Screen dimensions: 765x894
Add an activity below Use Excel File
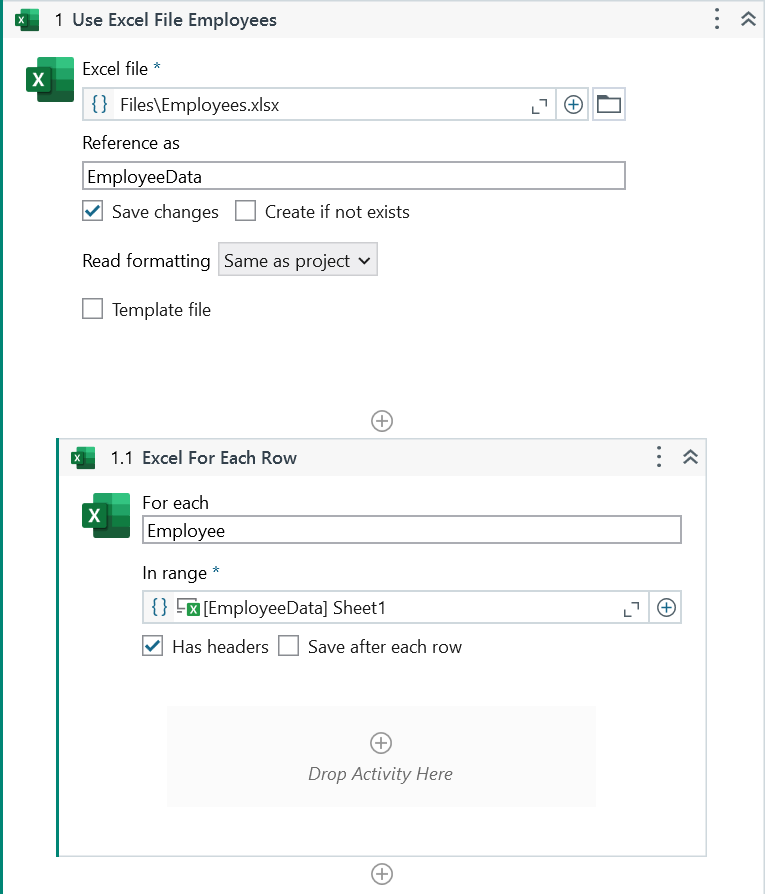381,421
